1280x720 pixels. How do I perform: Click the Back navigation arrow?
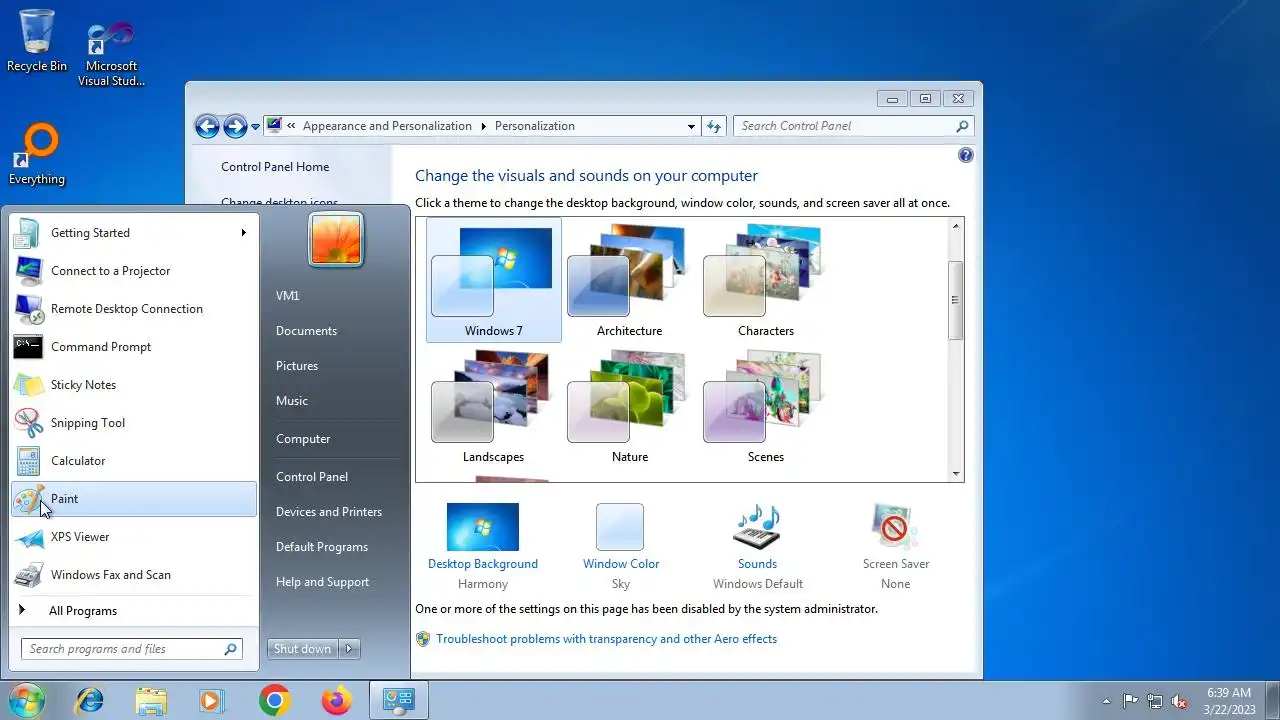coord(207,126)
